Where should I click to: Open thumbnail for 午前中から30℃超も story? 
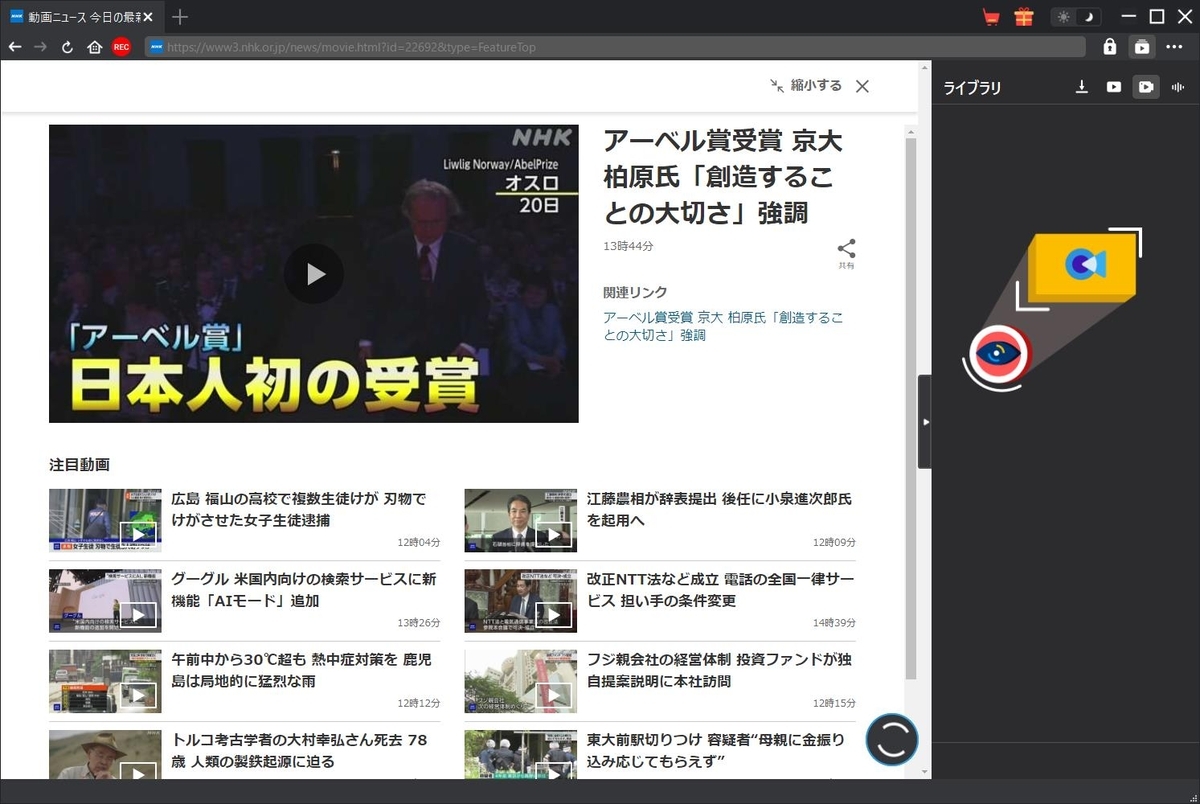tap(105, 681)
